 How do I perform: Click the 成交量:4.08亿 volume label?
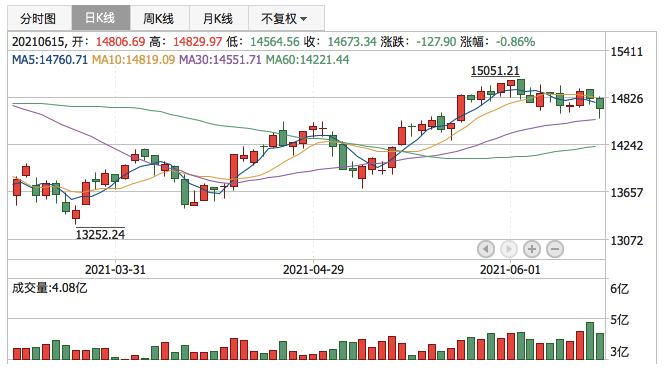[50, 288]
